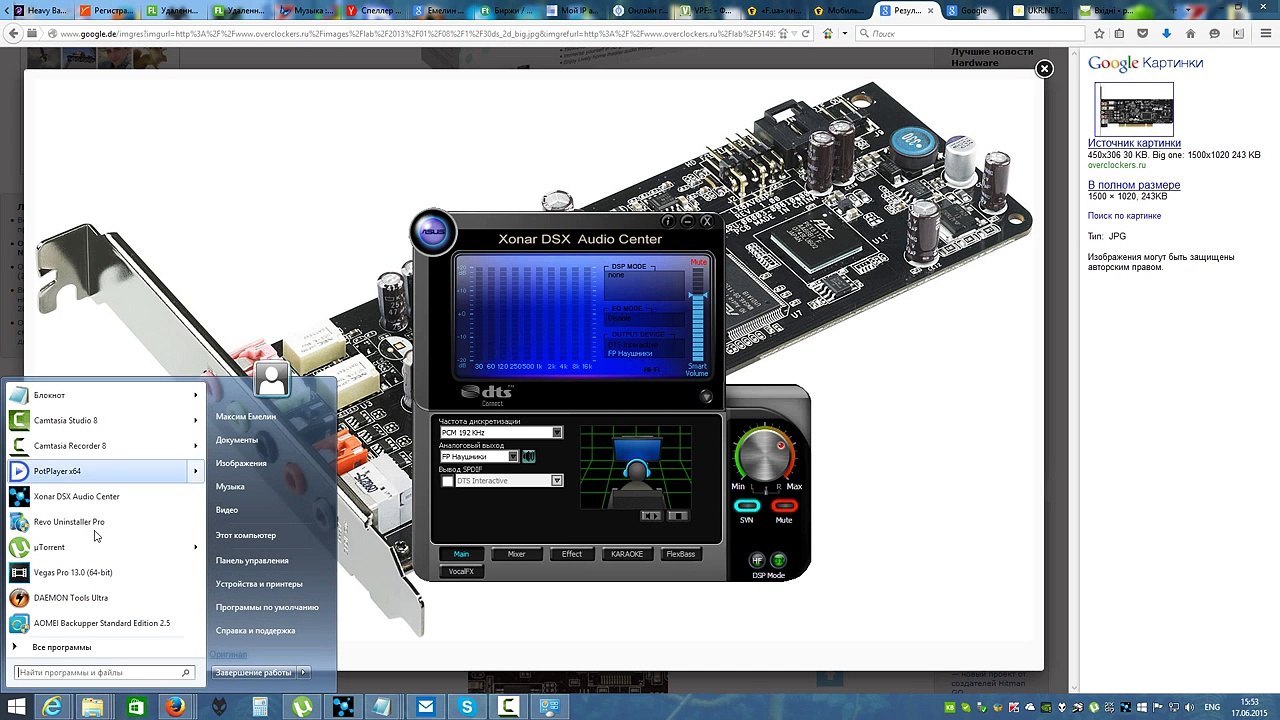1280x720 pixels.
Task: Click the Завершение работы button
Action: [254, 673]
